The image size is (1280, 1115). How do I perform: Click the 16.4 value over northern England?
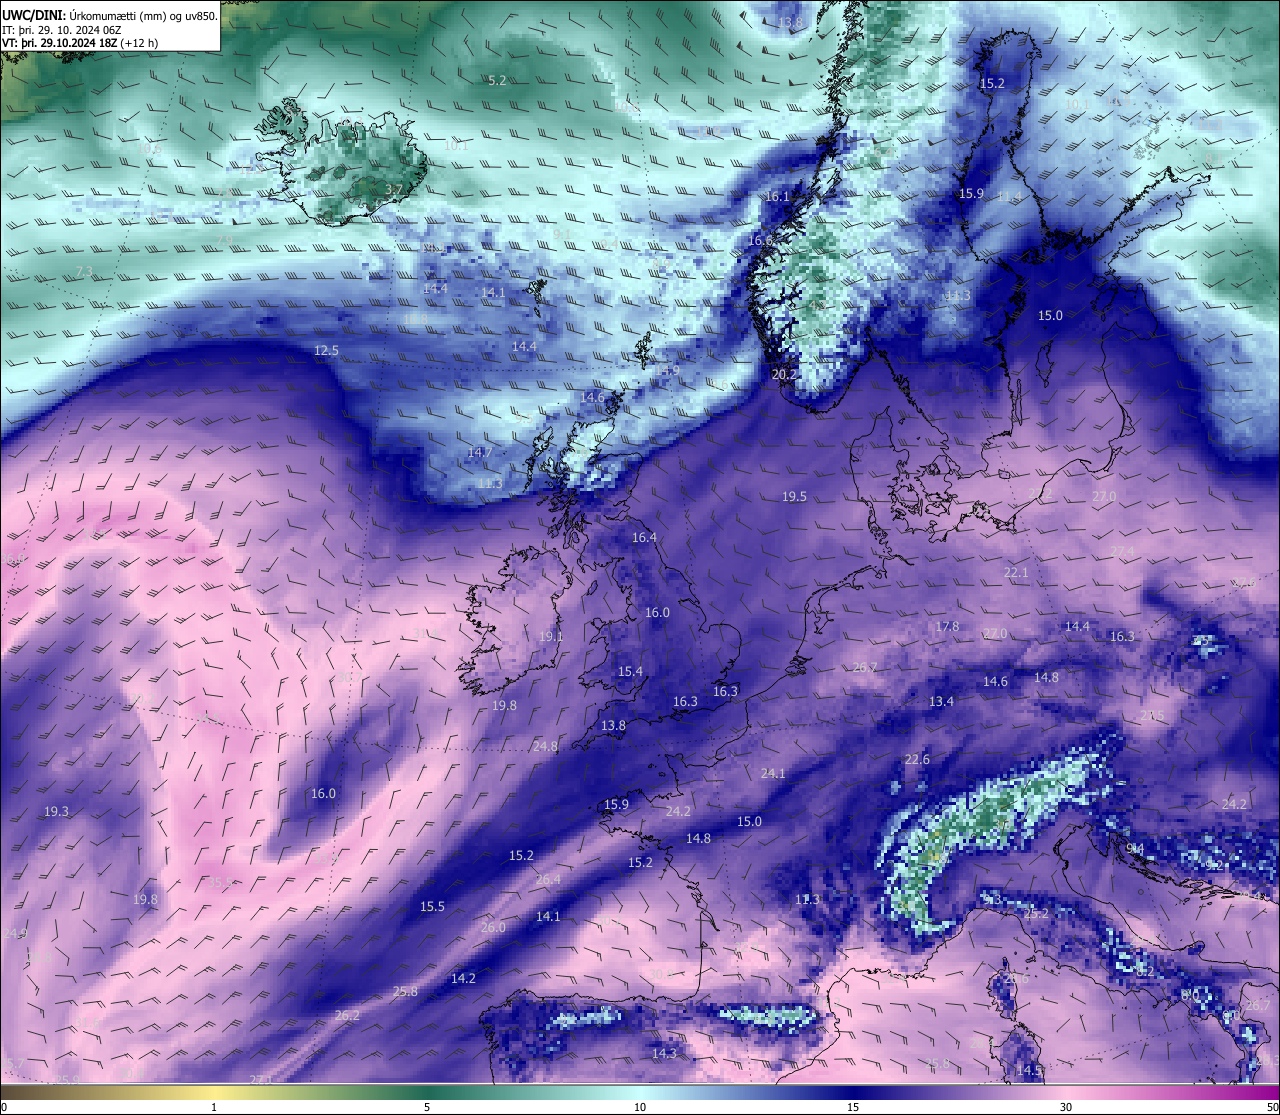click(x=644, y=538)
